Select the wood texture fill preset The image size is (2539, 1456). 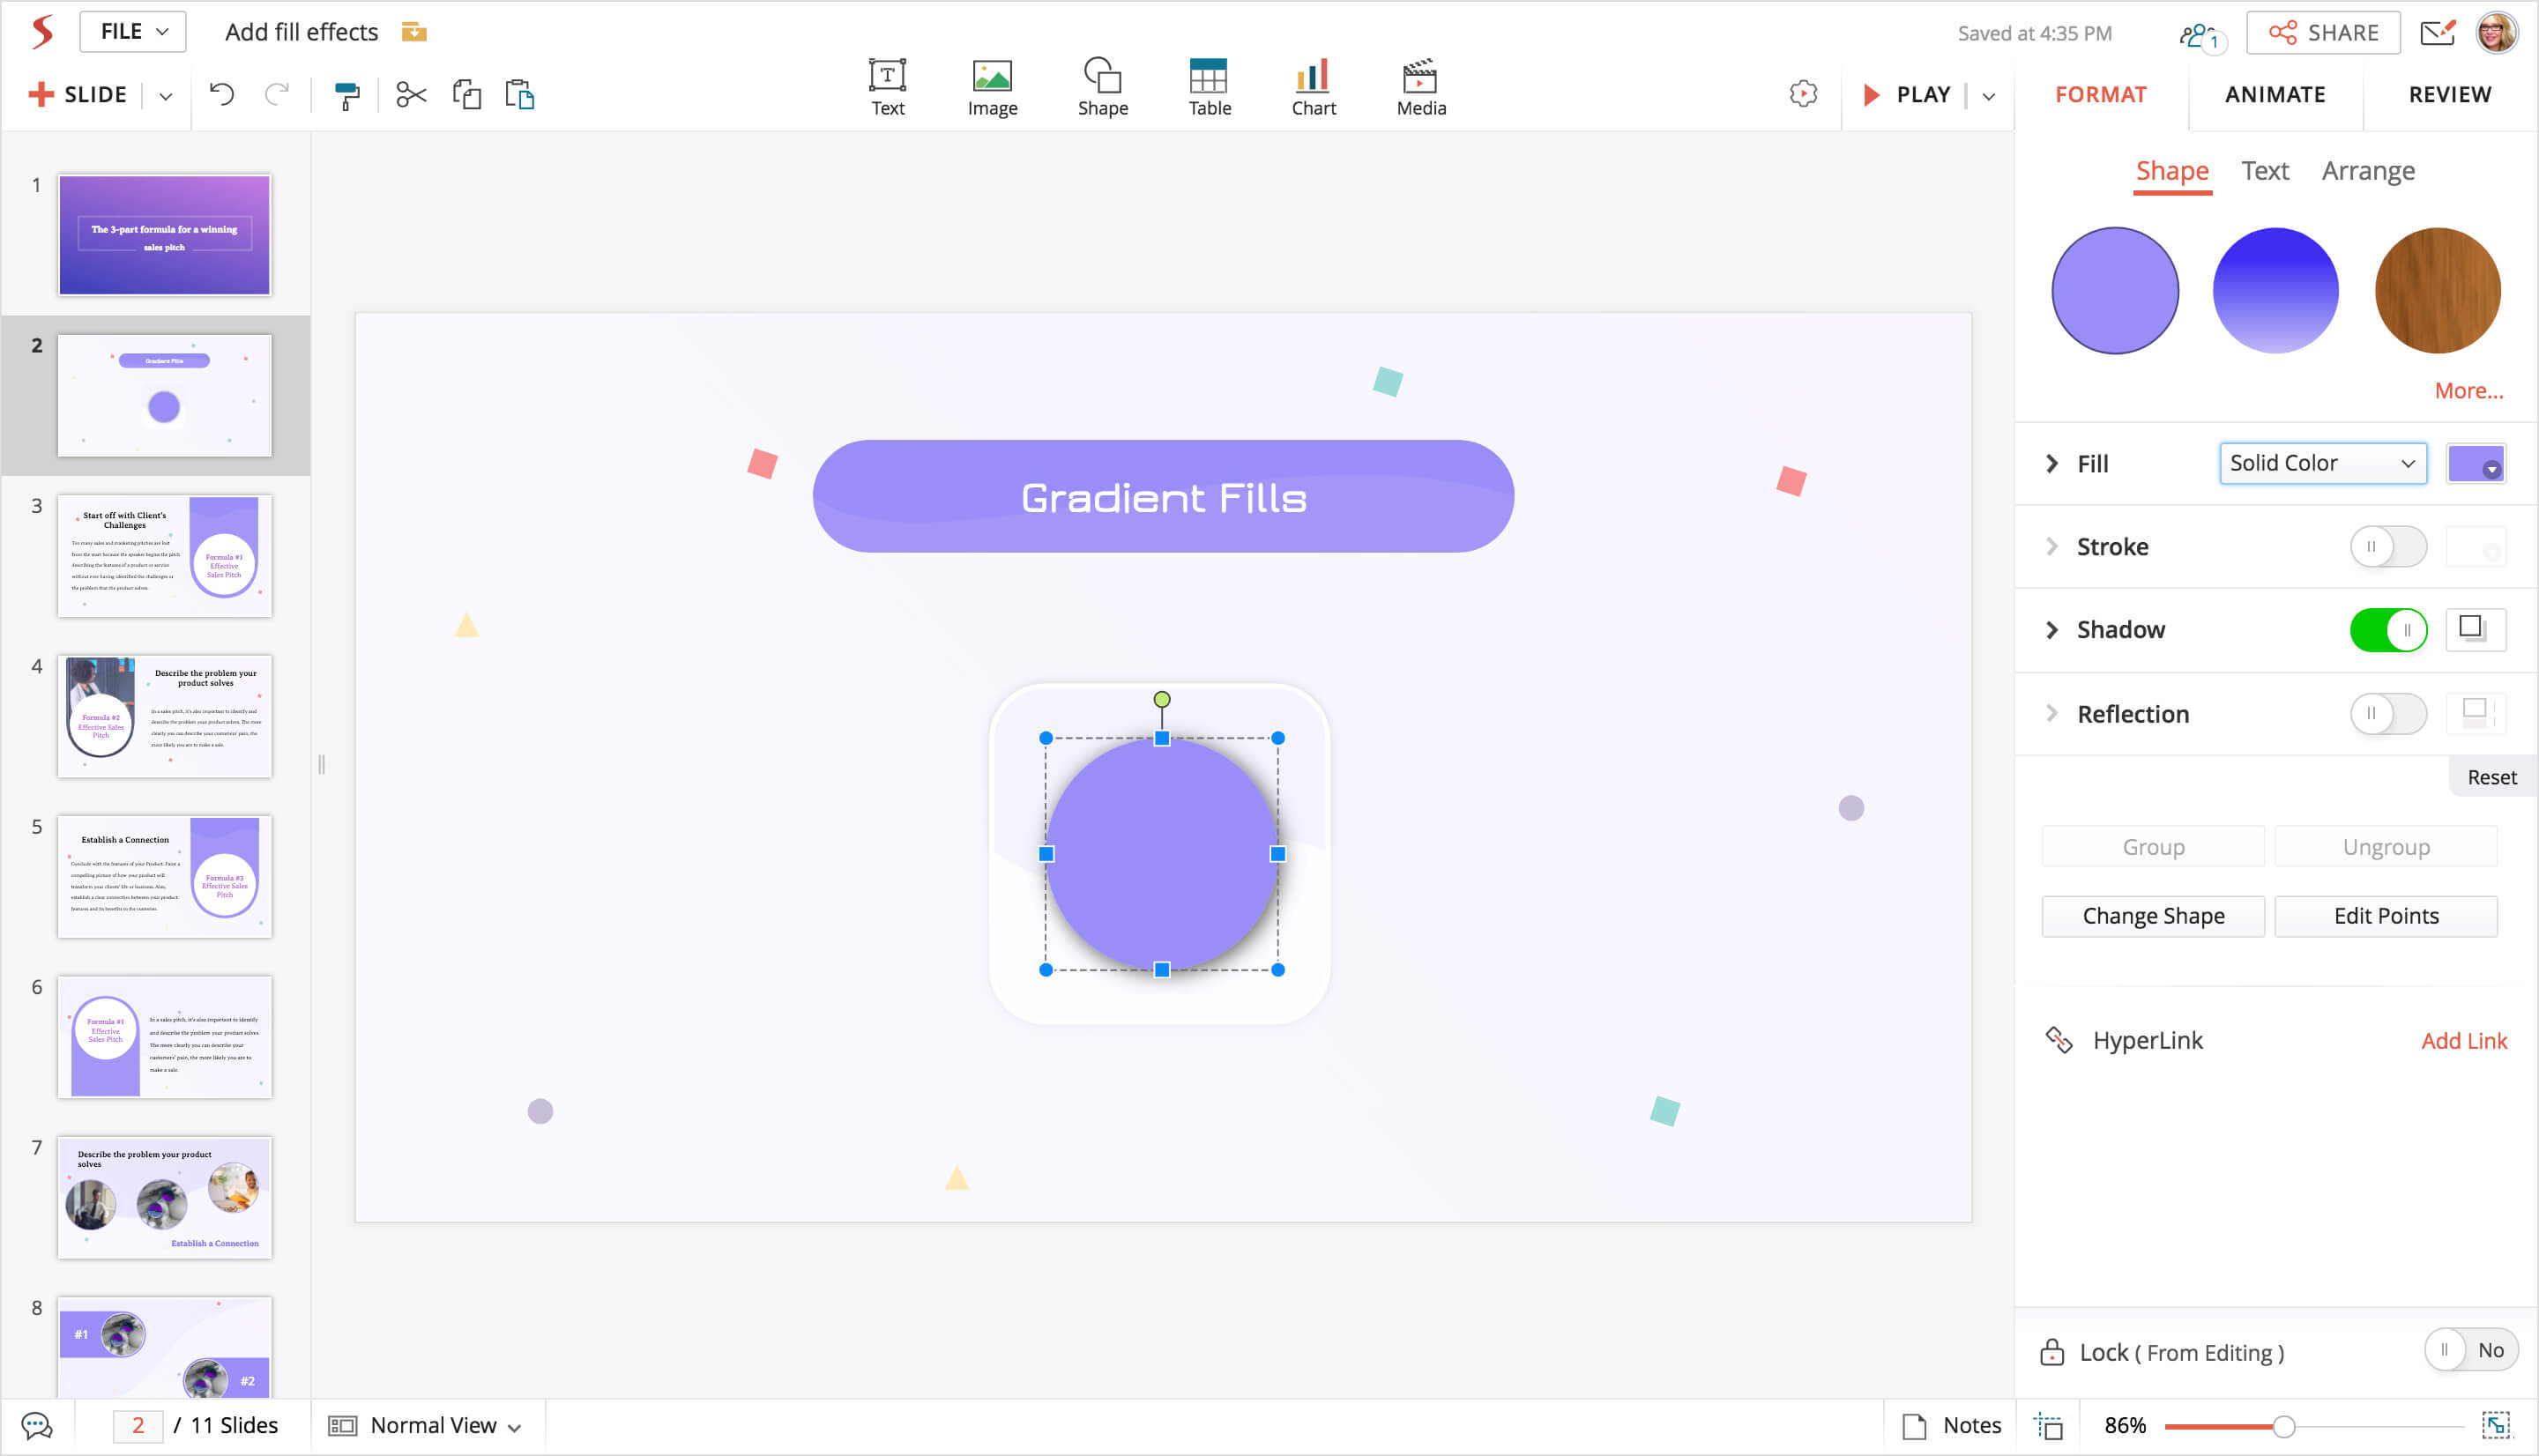click(2436, 291)
